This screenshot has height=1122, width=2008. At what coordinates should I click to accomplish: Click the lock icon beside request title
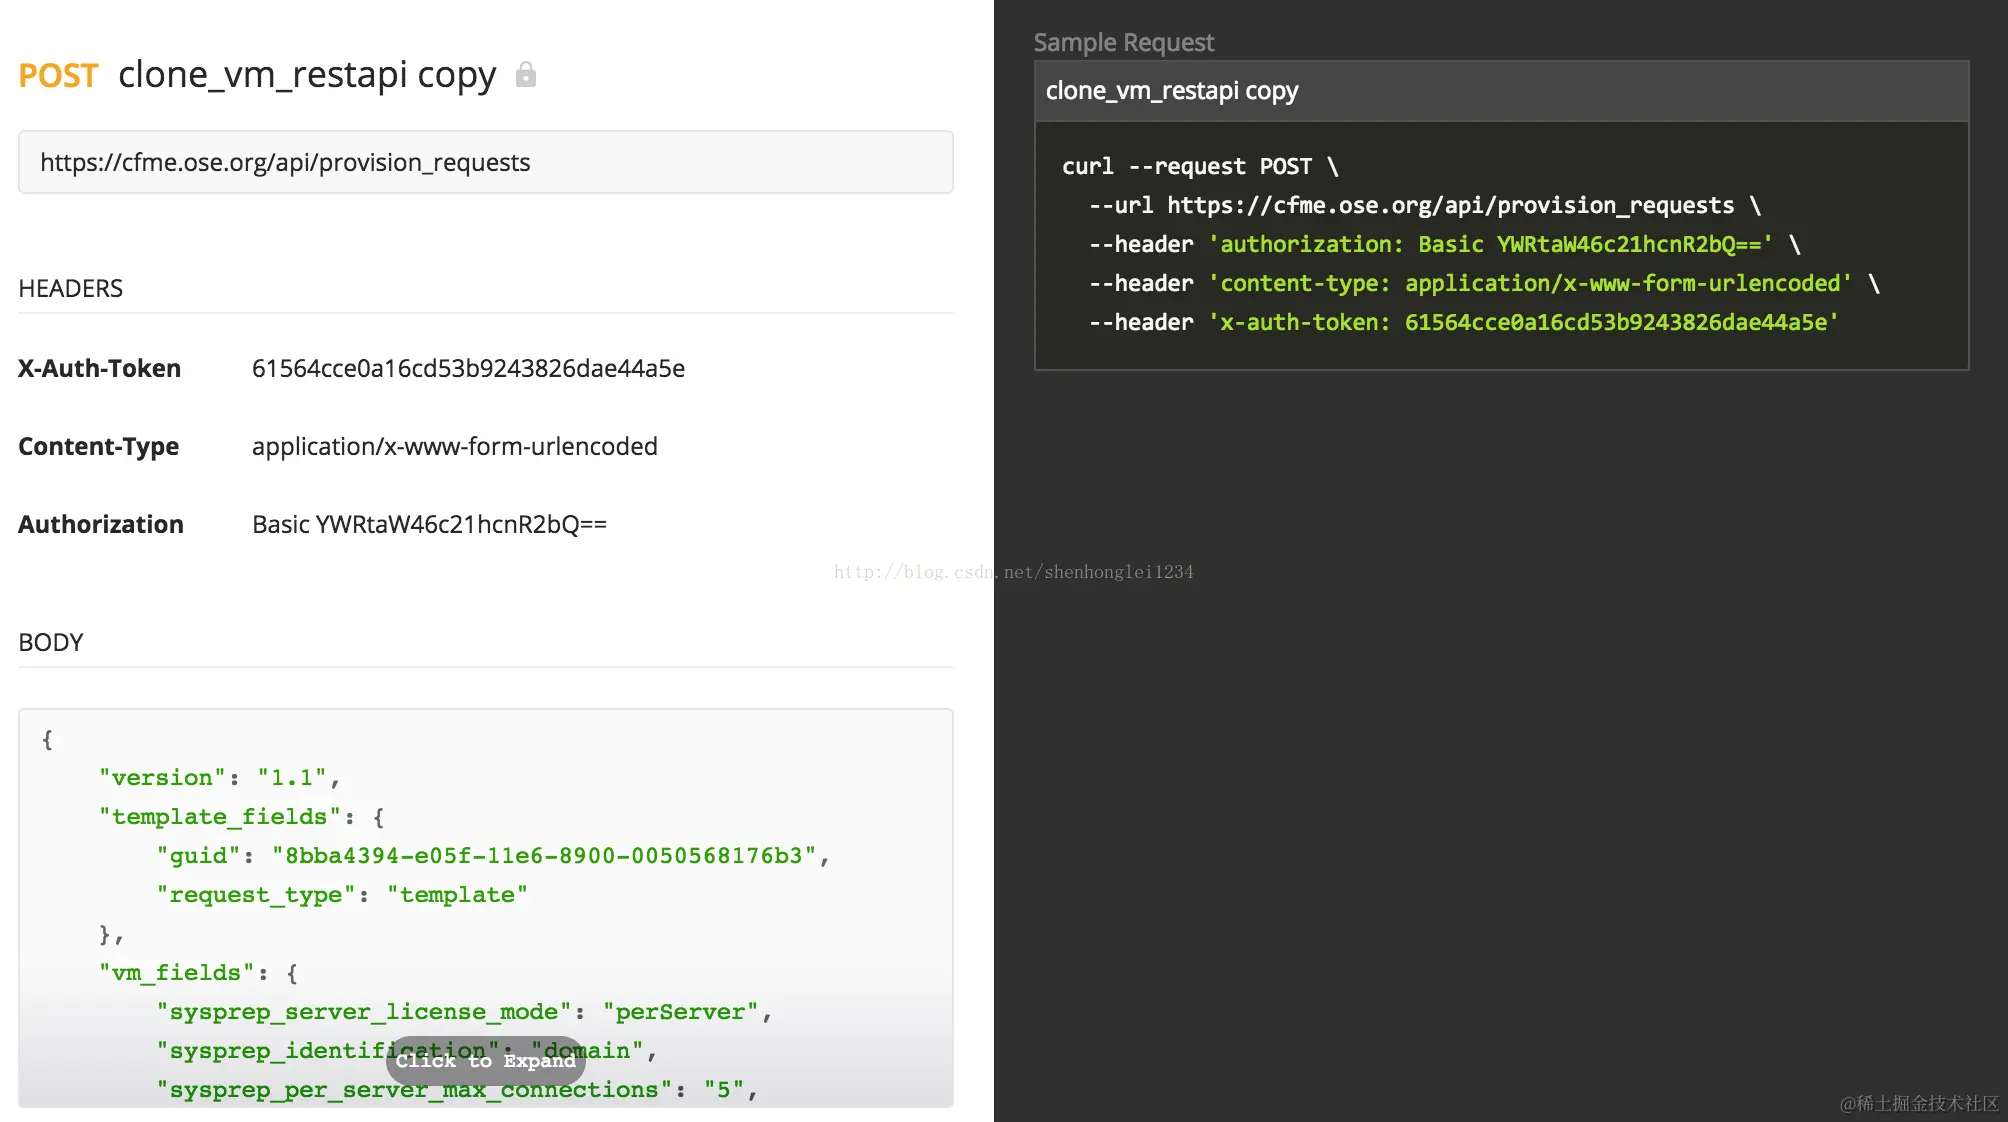pos(526,75)
